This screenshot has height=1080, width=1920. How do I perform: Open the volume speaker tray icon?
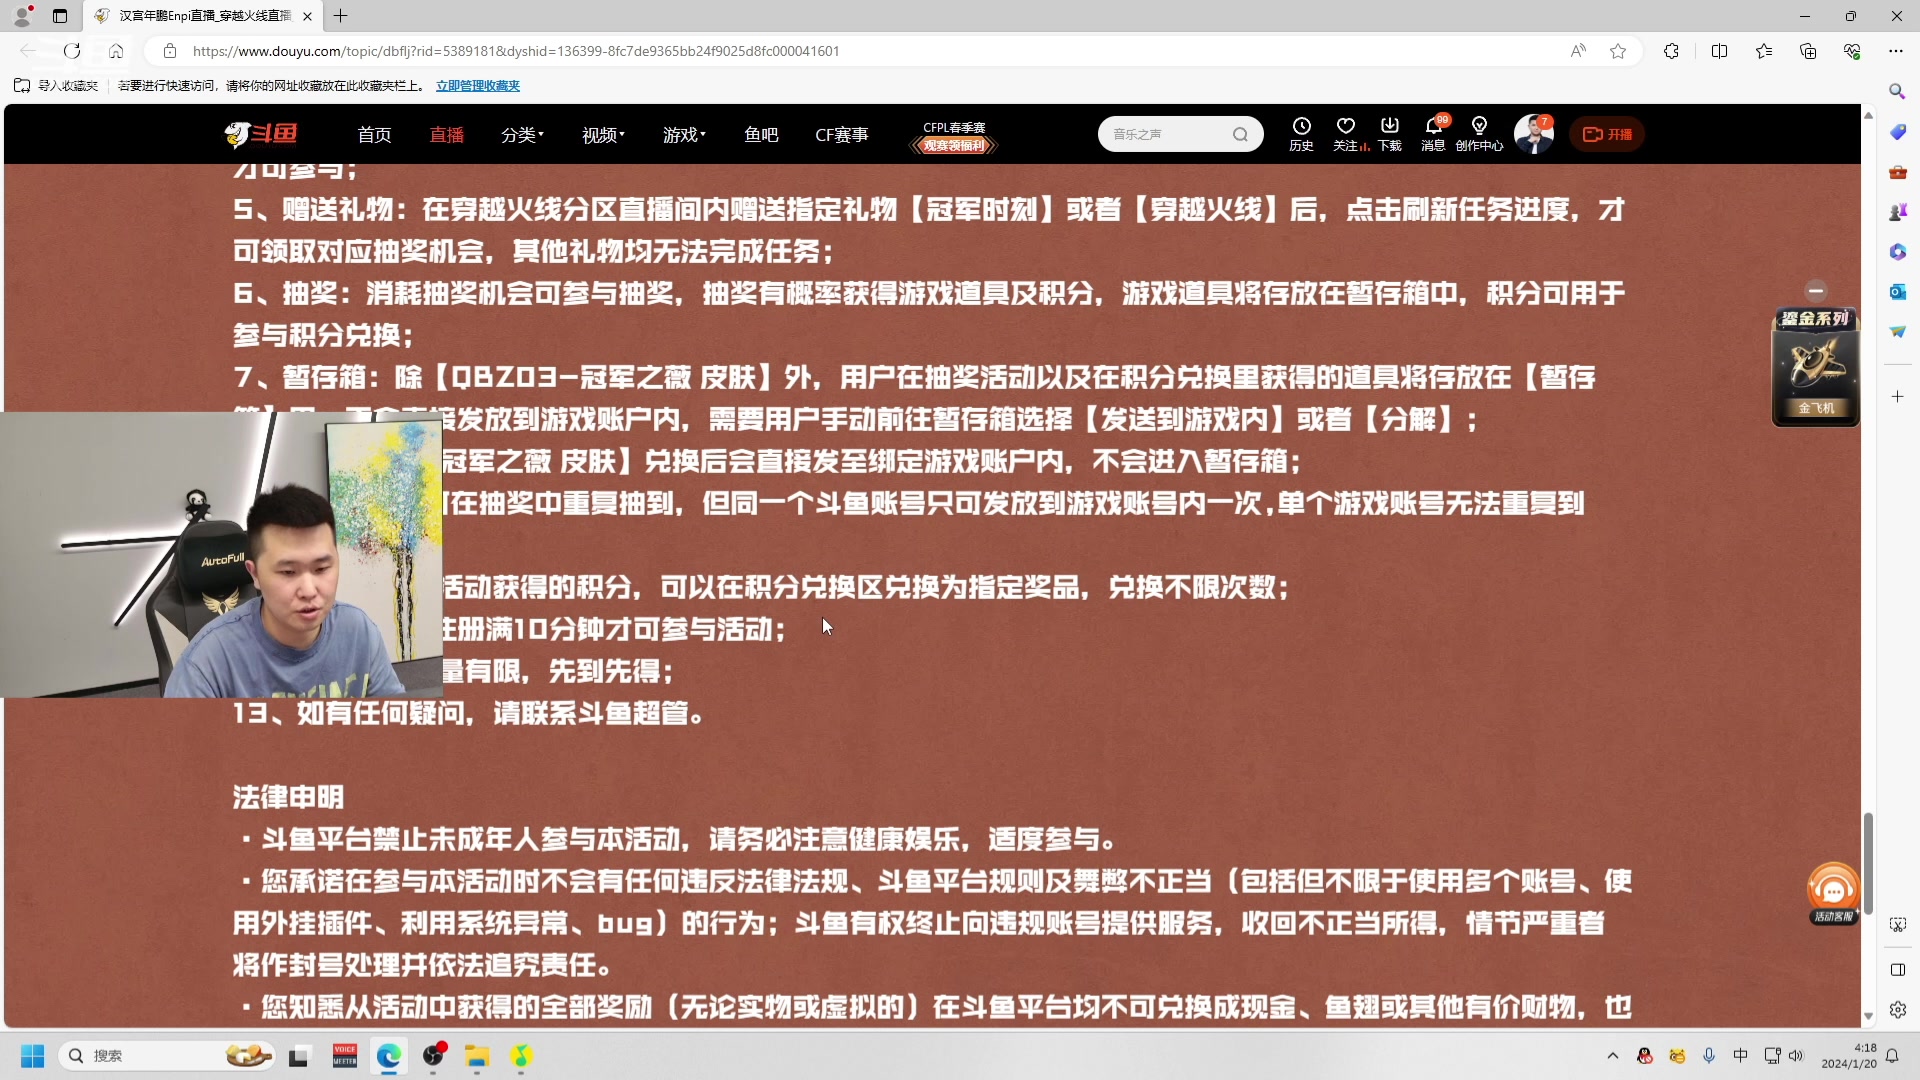[1796, 1056]
